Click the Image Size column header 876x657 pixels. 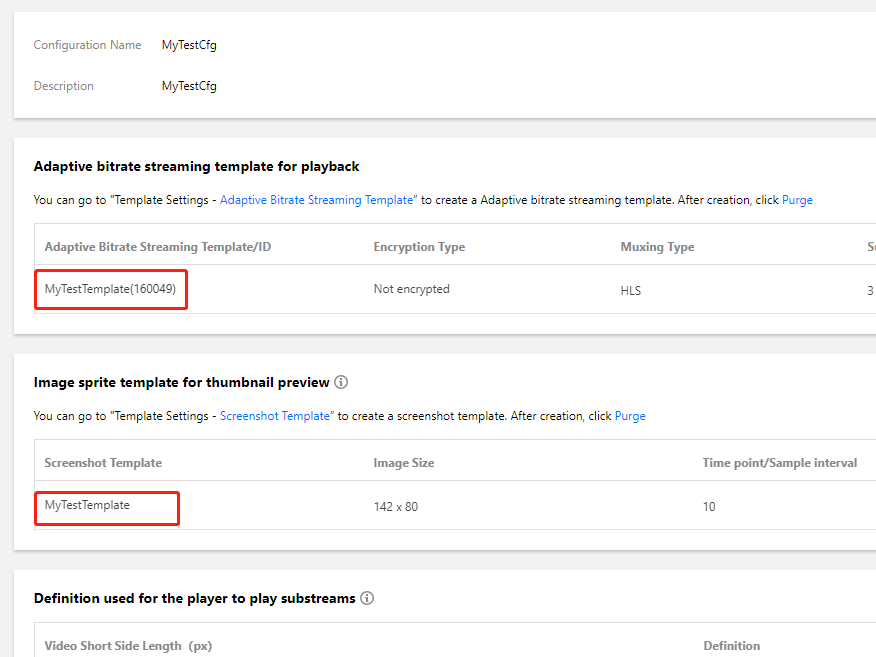tap(403, 463)
